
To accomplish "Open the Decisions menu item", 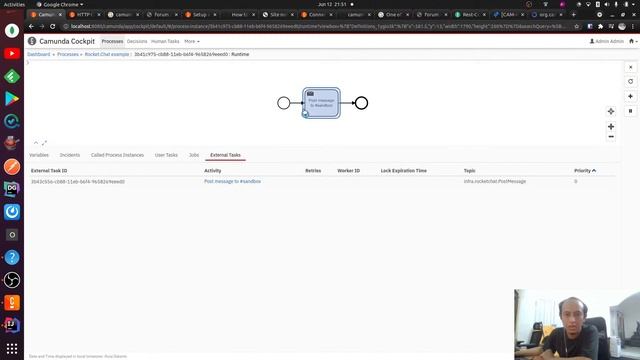I will (137, 41).
